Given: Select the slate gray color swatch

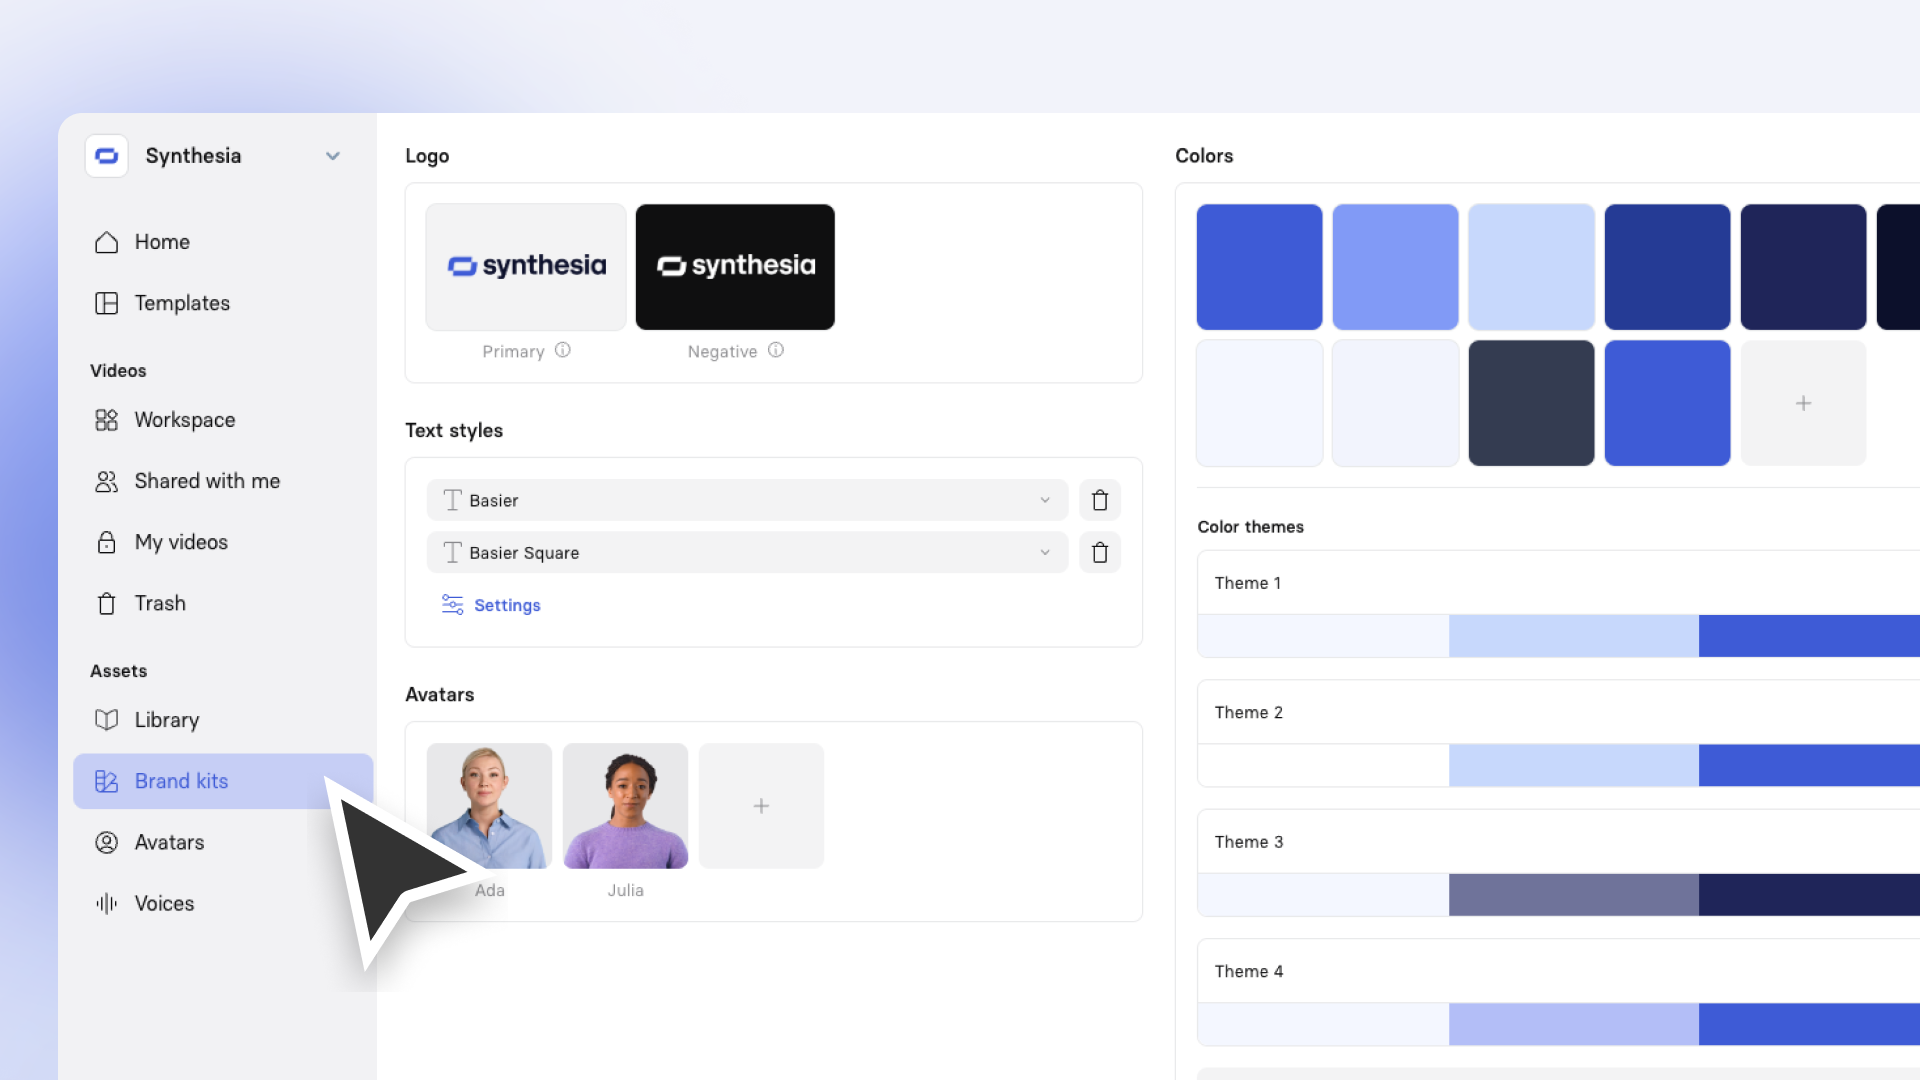Looking at the screenshot, I should tap(1531, 403).
